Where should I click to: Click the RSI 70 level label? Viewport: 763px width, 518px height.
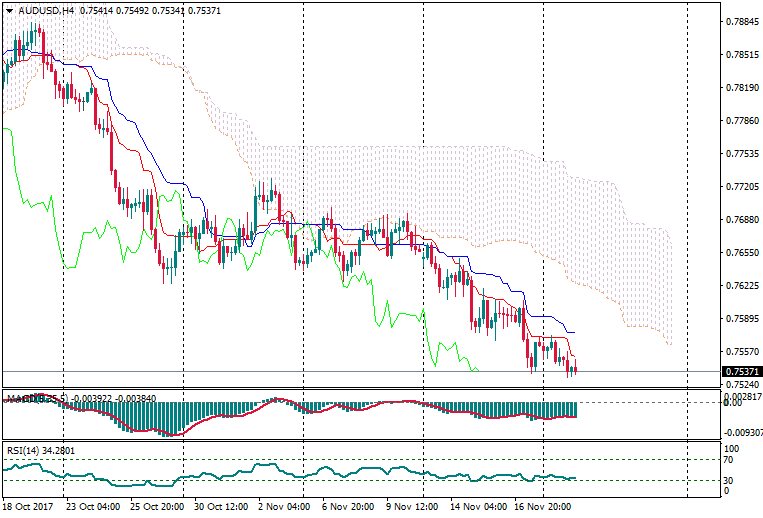(727, 460)
